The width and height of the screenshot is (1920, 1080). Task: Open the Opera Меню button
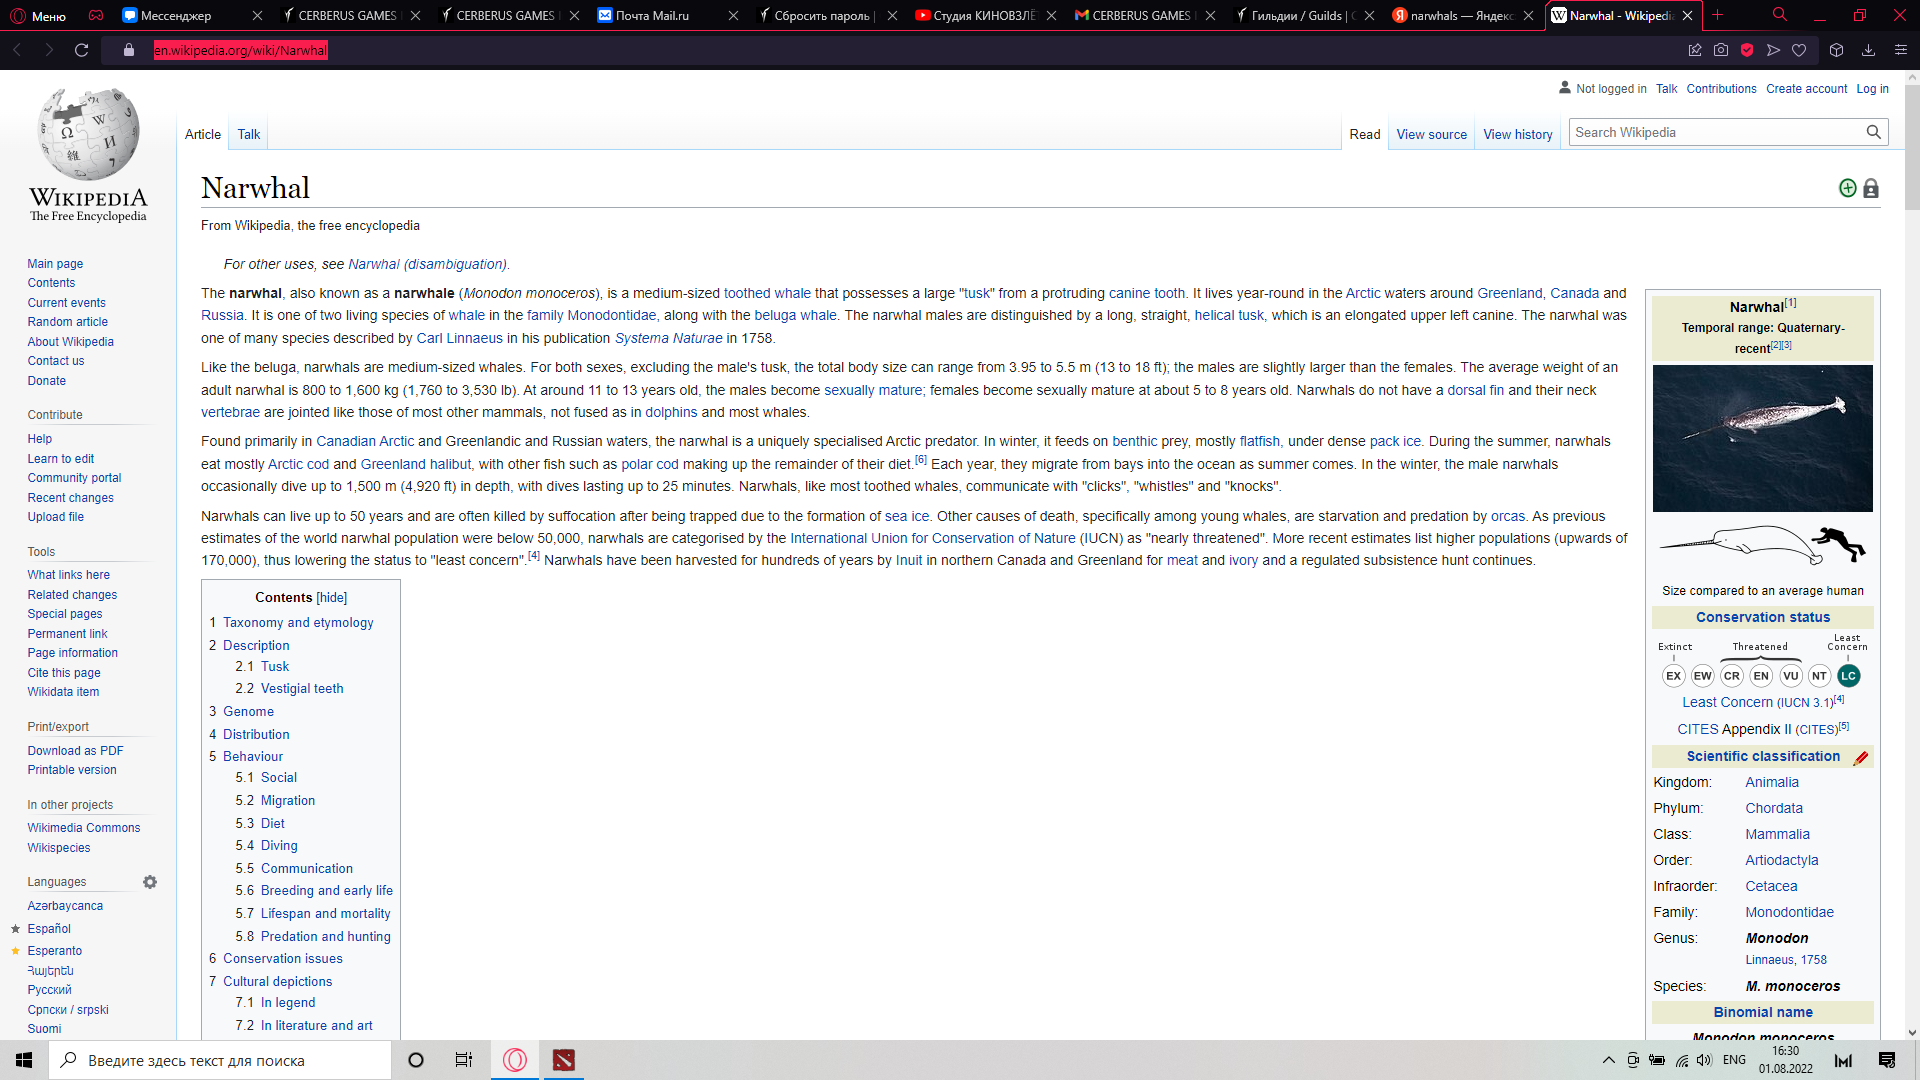click(x=38, y=15)
